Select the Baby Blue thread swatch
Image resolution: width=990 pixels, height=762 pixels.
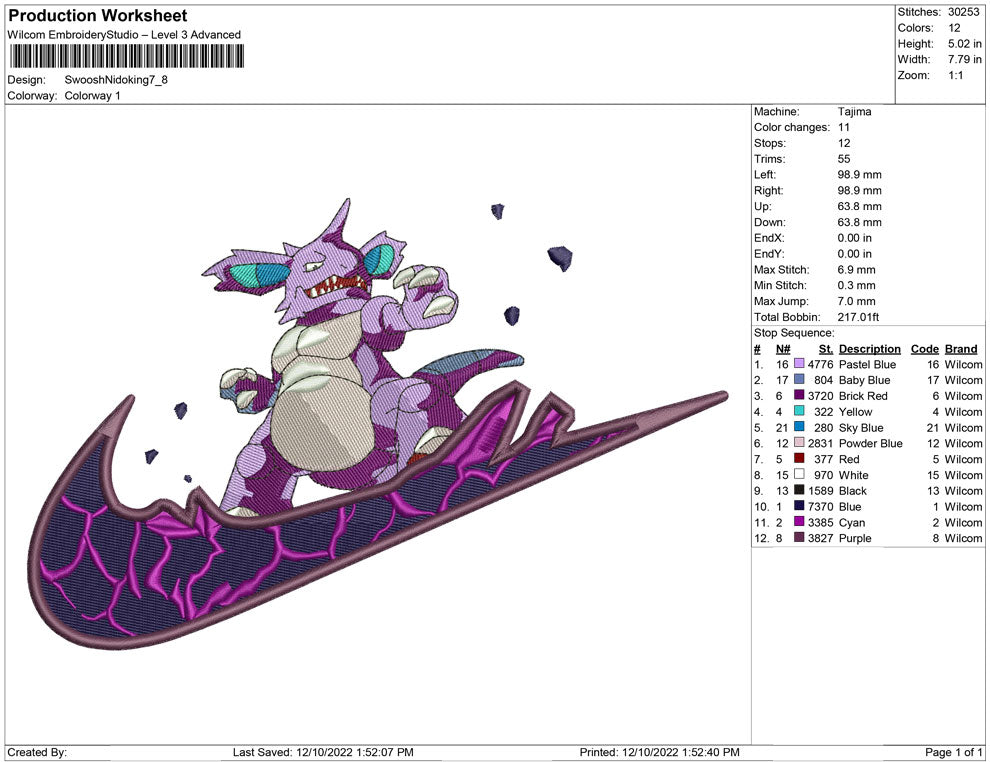pyautogui.click(x=799, y=381)
